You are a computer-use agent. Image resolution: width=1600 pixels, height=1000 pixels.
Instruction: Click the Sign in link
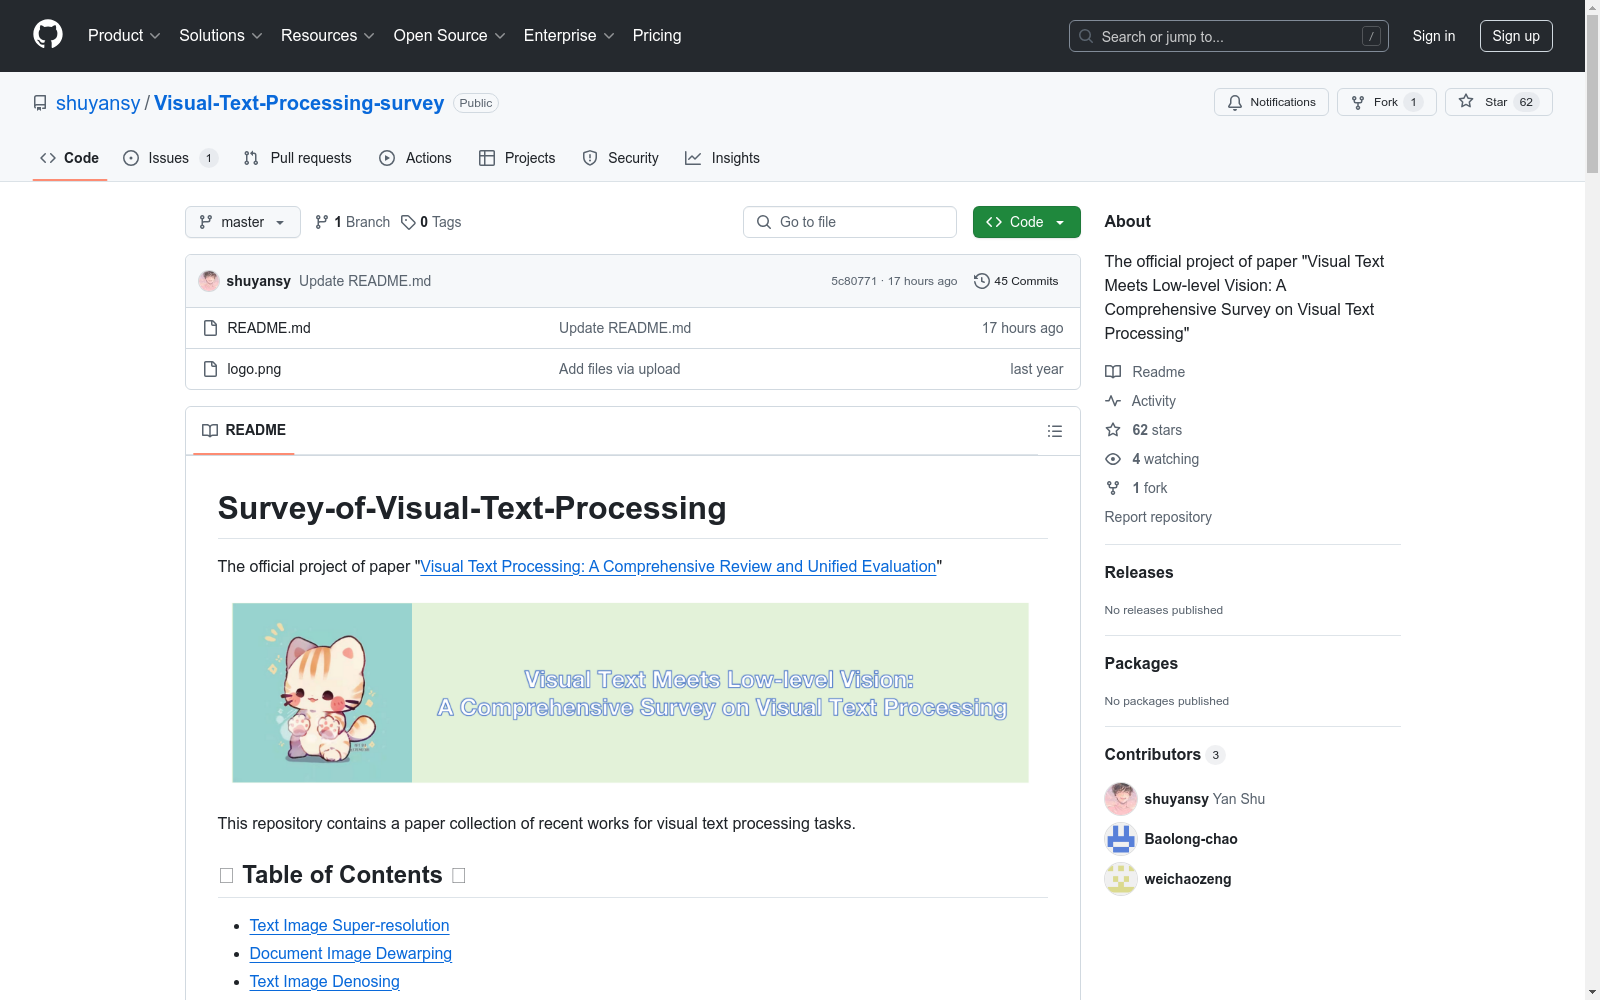coord(1434,36)
